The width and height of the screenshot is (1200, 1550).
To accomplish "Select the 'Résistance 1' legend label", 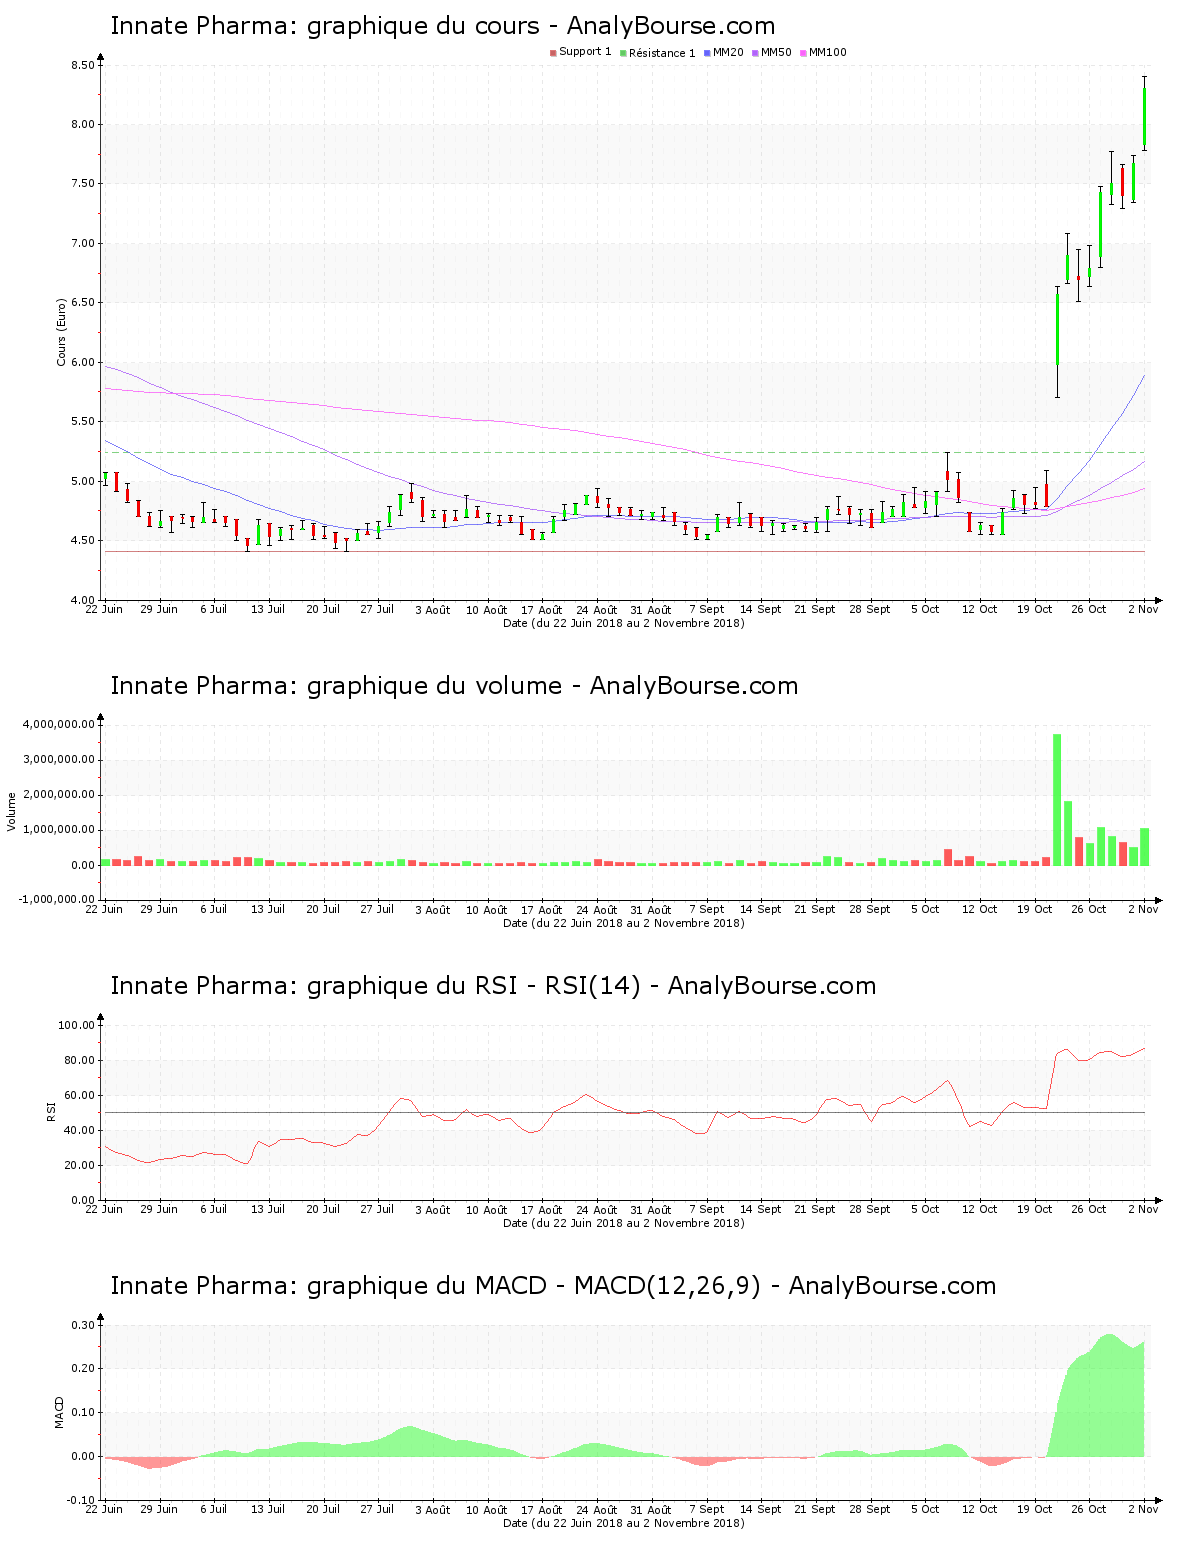I will click(662, 53).
